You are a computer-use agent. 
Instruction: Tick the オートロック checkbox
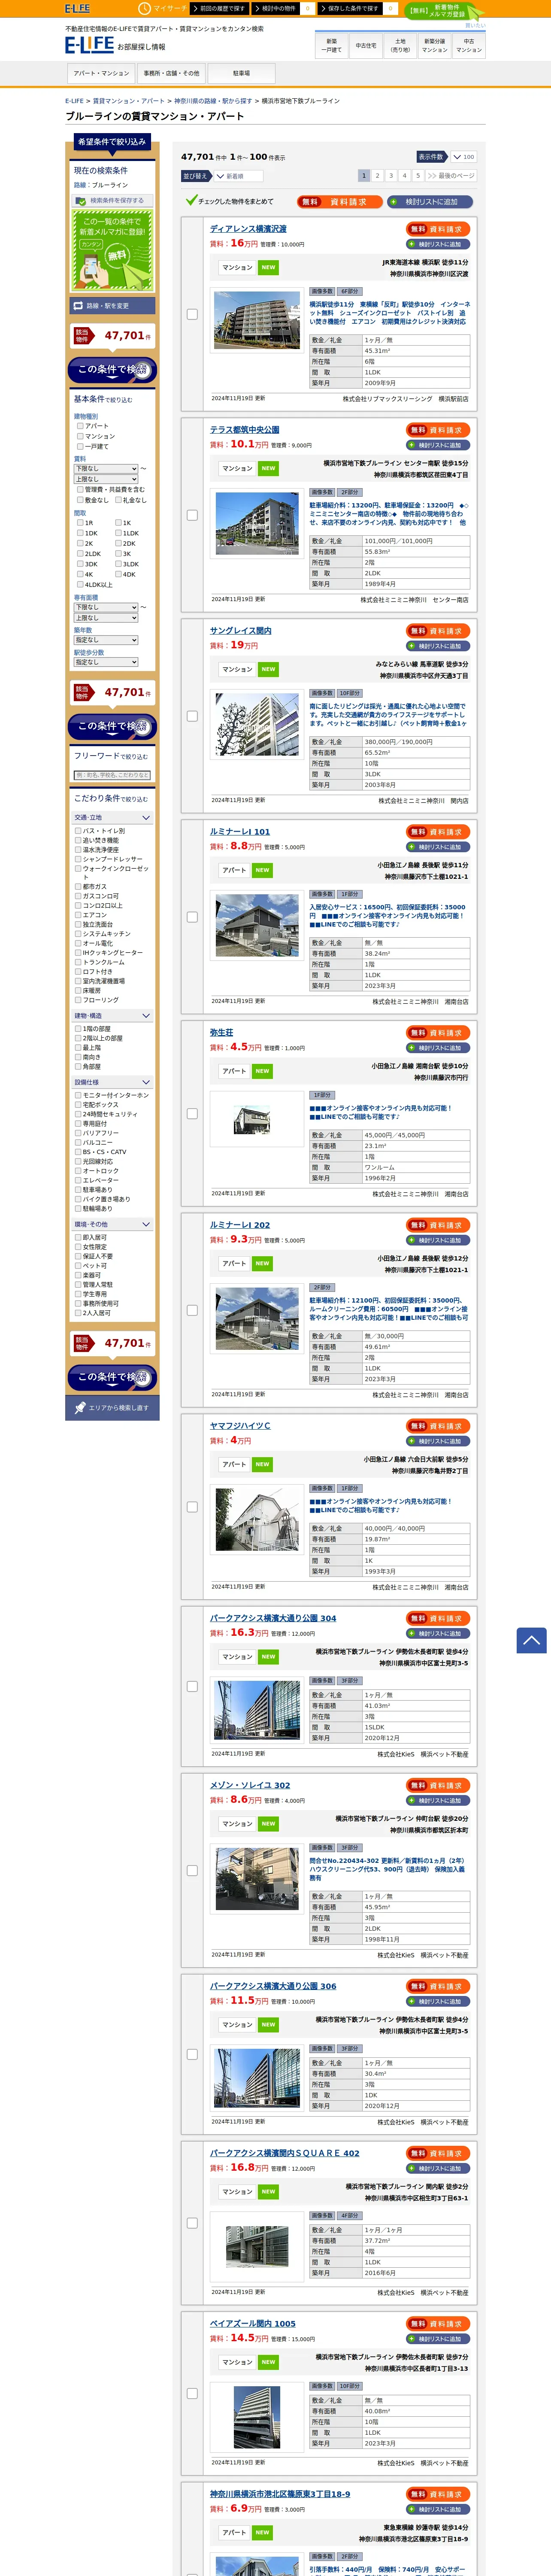pyautogui.click(x=78, y=1171)
